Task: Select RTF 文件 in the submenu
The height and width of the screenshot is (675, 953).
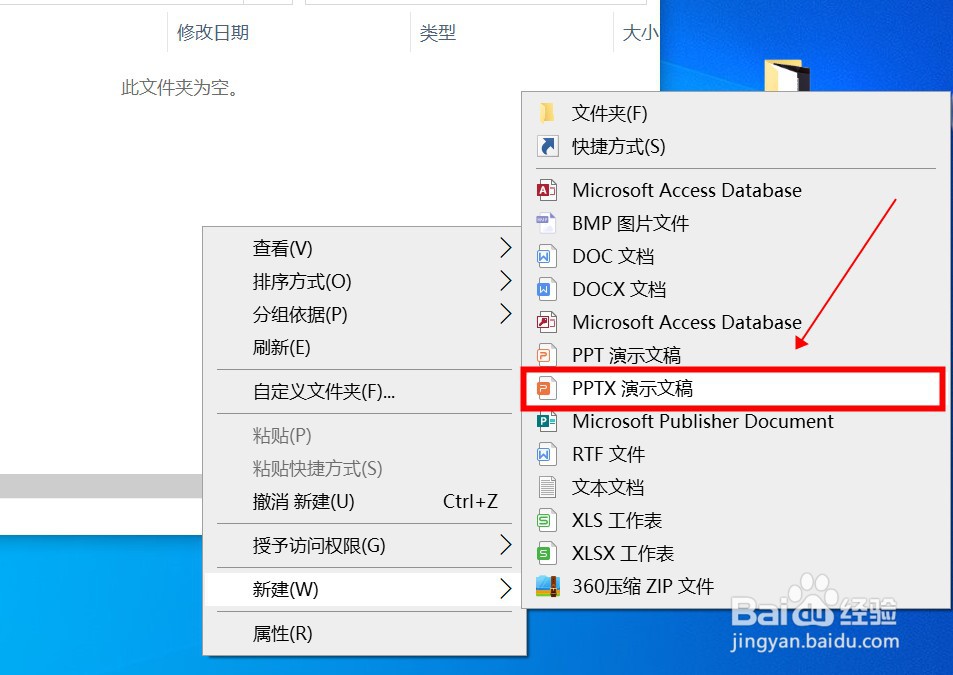Action: pos(736,454)
